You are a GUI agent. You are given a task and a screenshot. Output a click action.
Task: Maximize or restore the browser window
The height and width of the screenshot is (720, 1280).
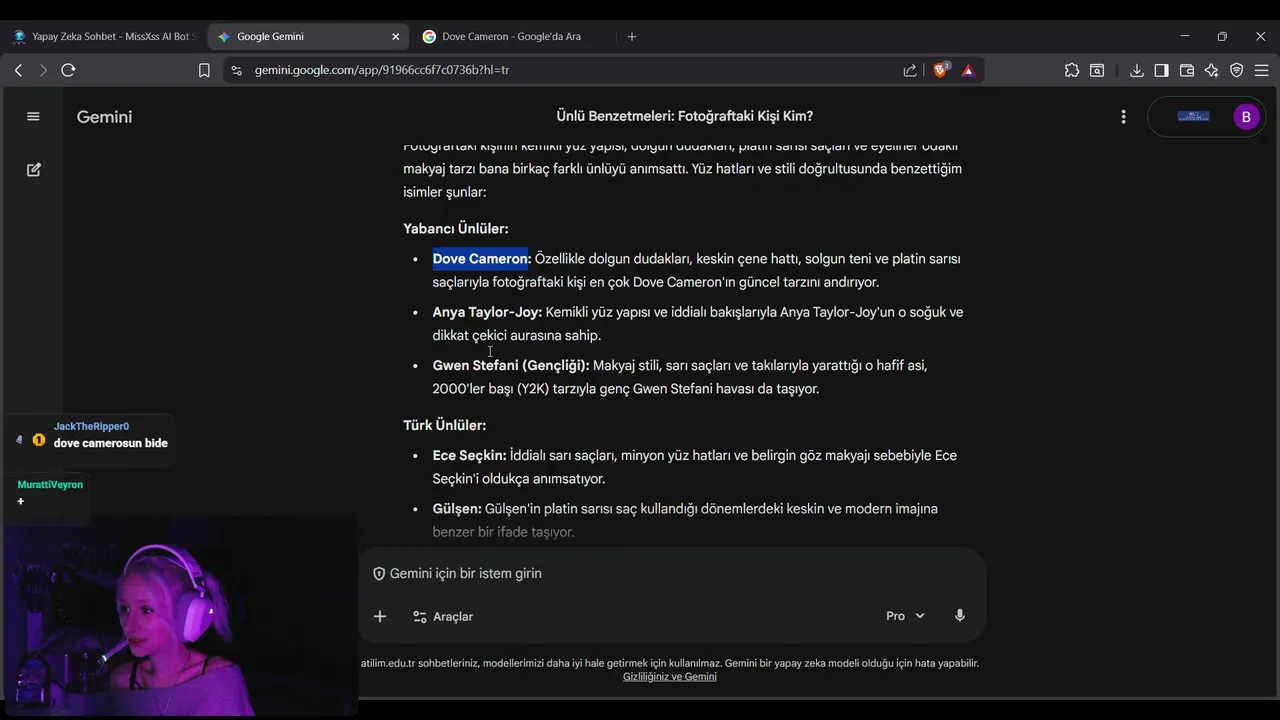click(x=1222, y=36)
